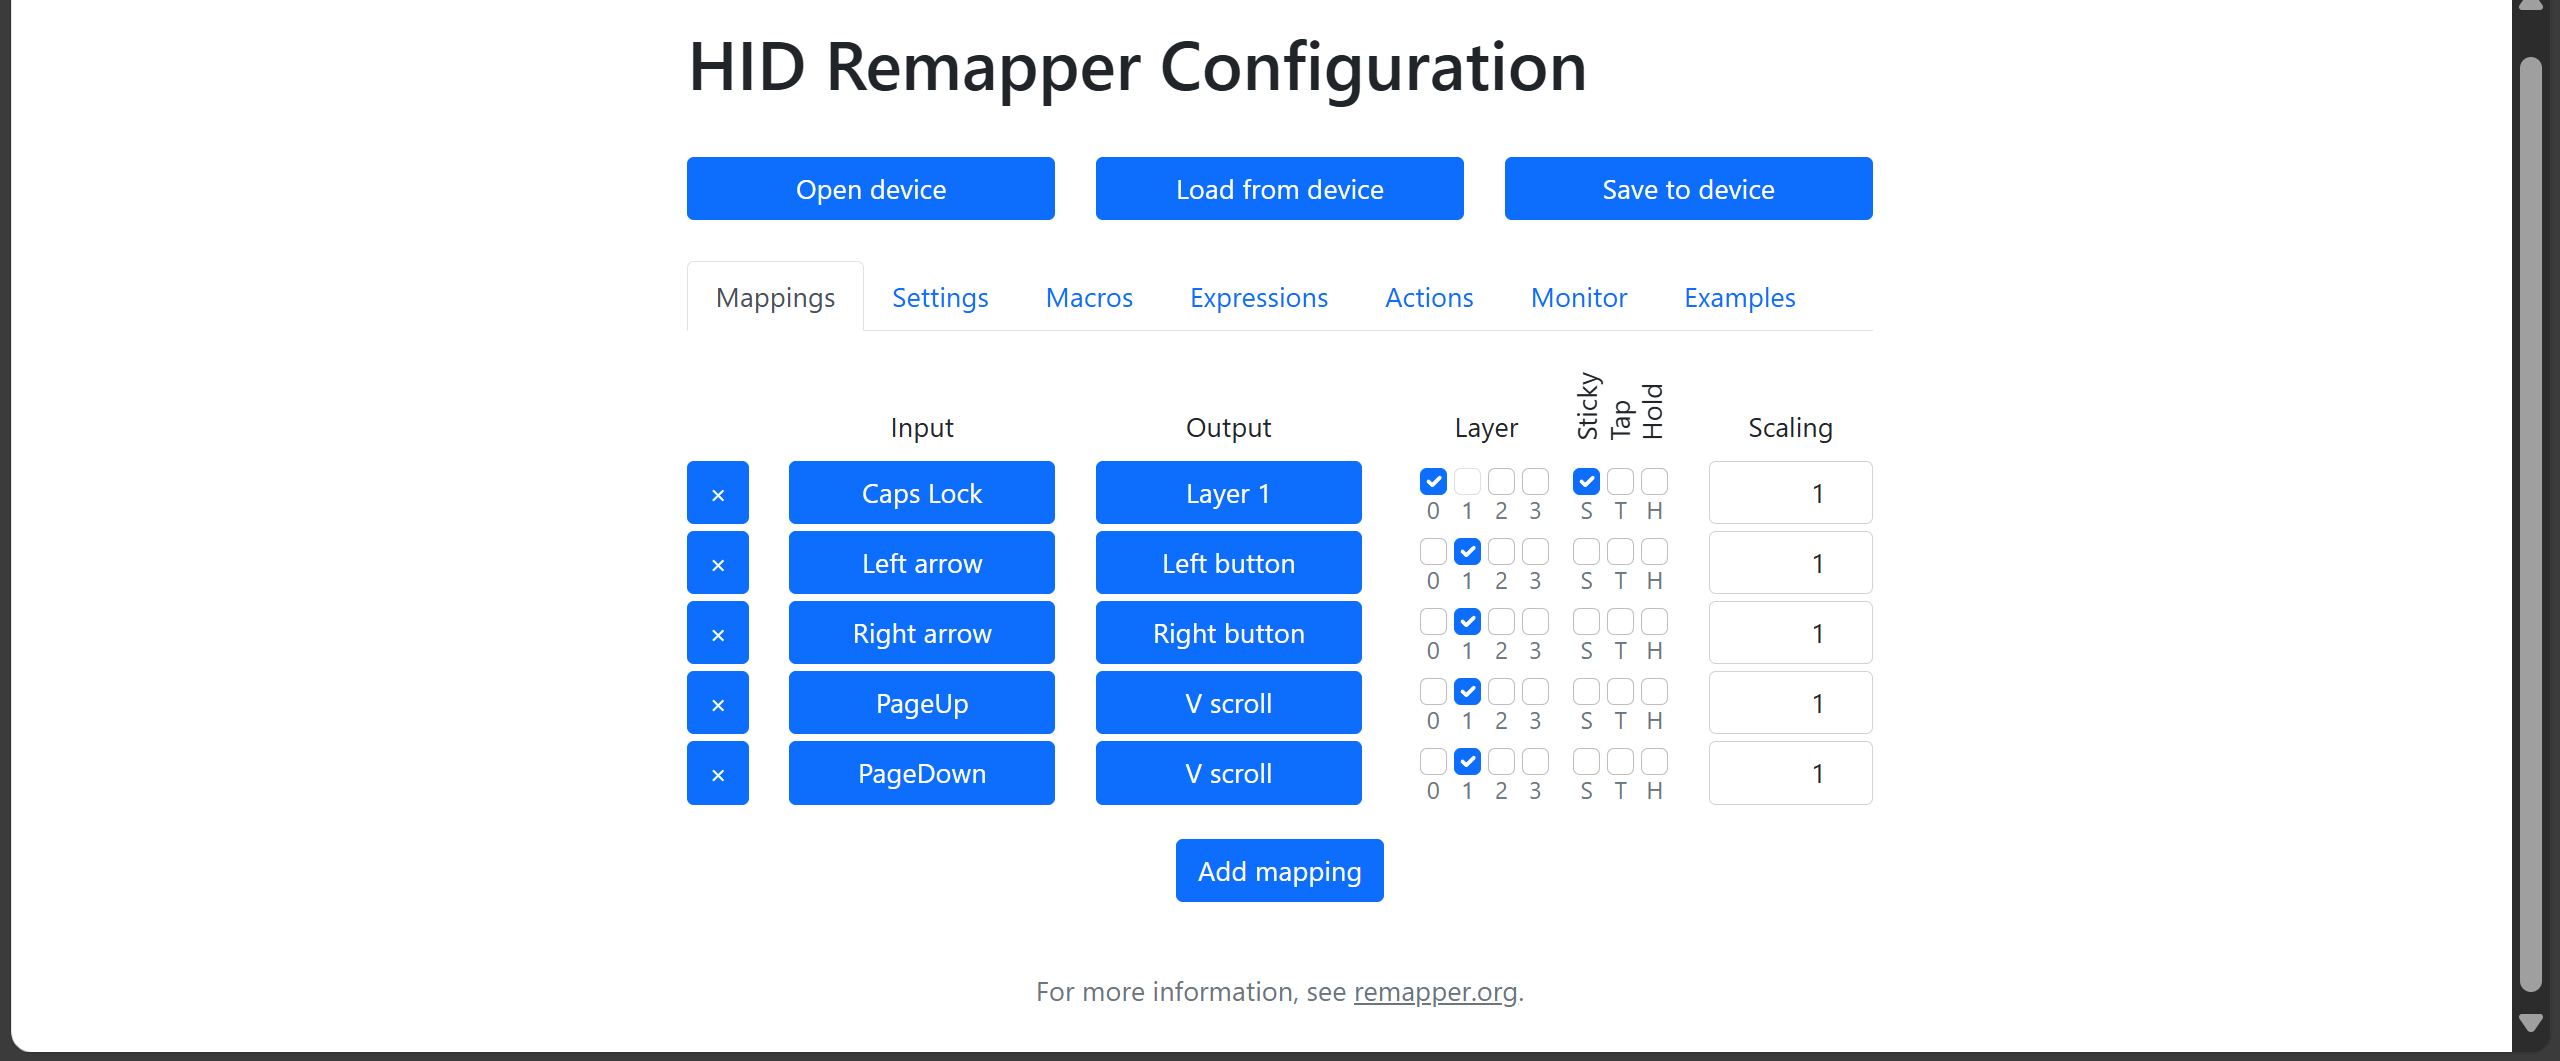Uncheck Sticky for Caps Lock mapping

pos(1586,482)
